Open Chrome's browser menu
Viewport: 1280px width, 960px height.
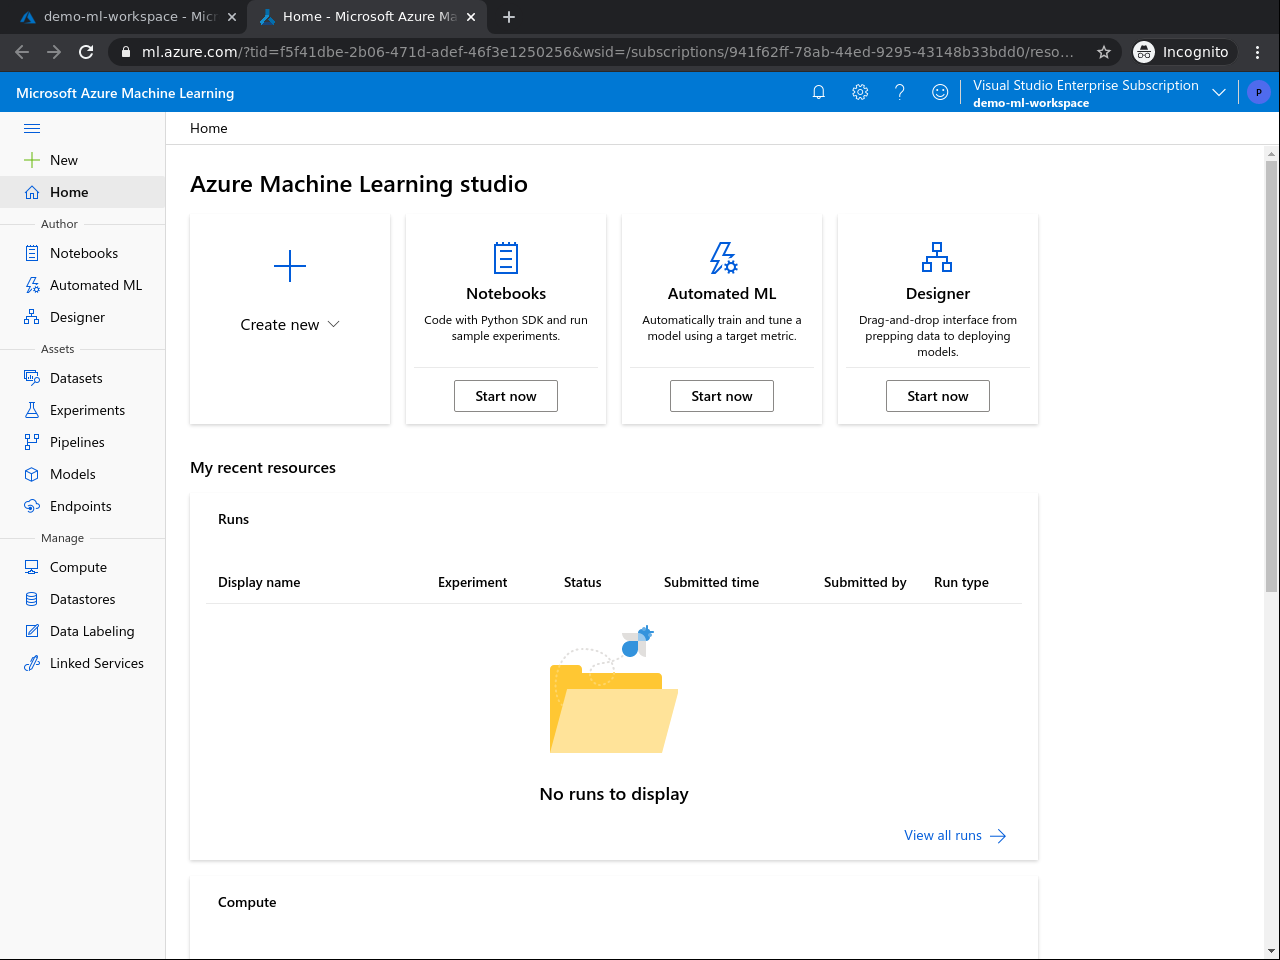pos(1258,52)
